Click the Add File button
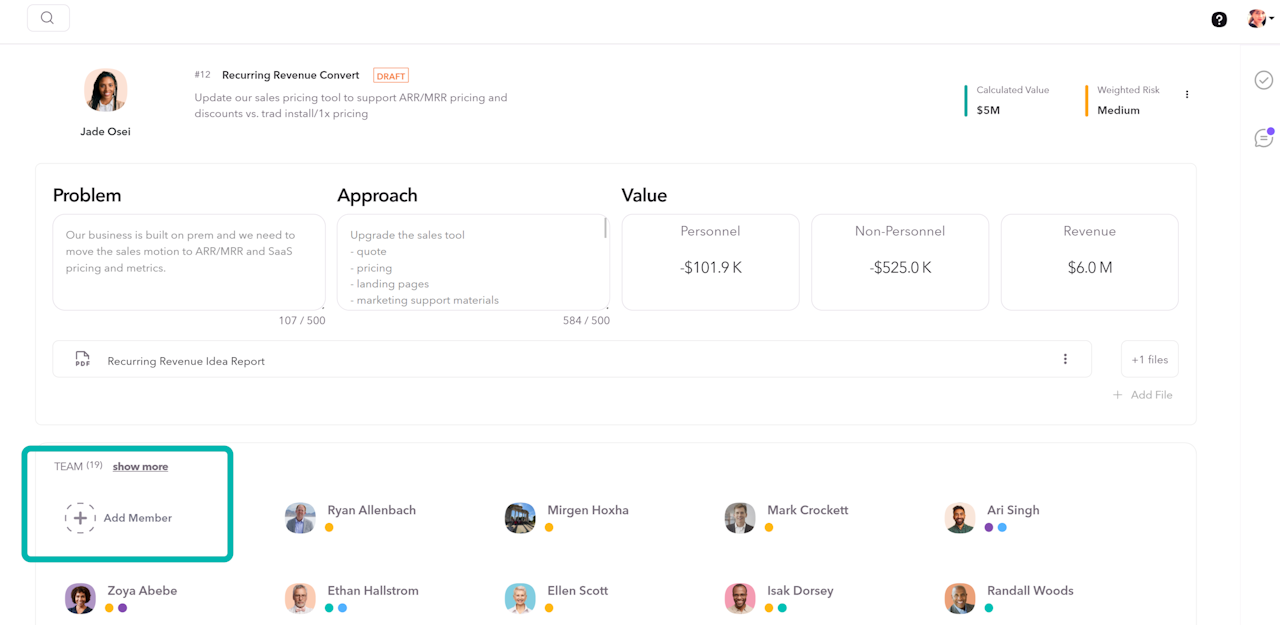The image size is (1280, 625). [x=1143, y=395]
